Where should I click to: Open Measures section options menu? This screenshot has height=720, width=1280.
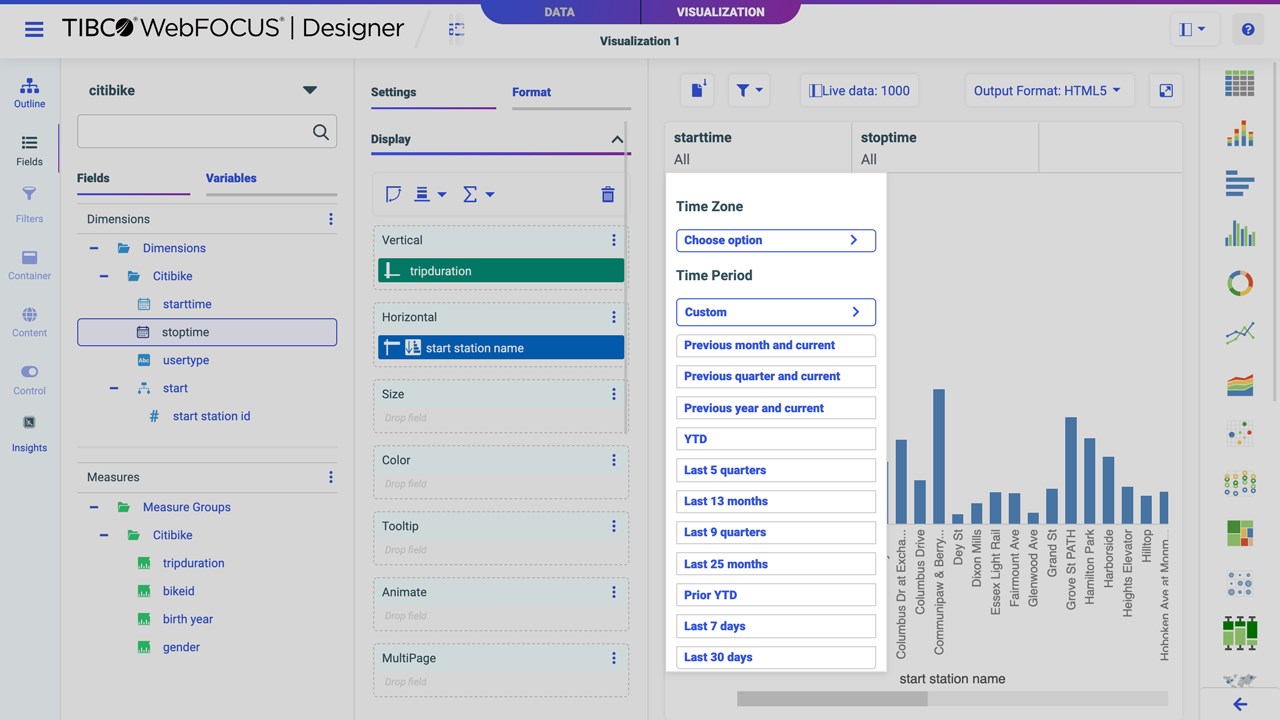click(331, 477)
